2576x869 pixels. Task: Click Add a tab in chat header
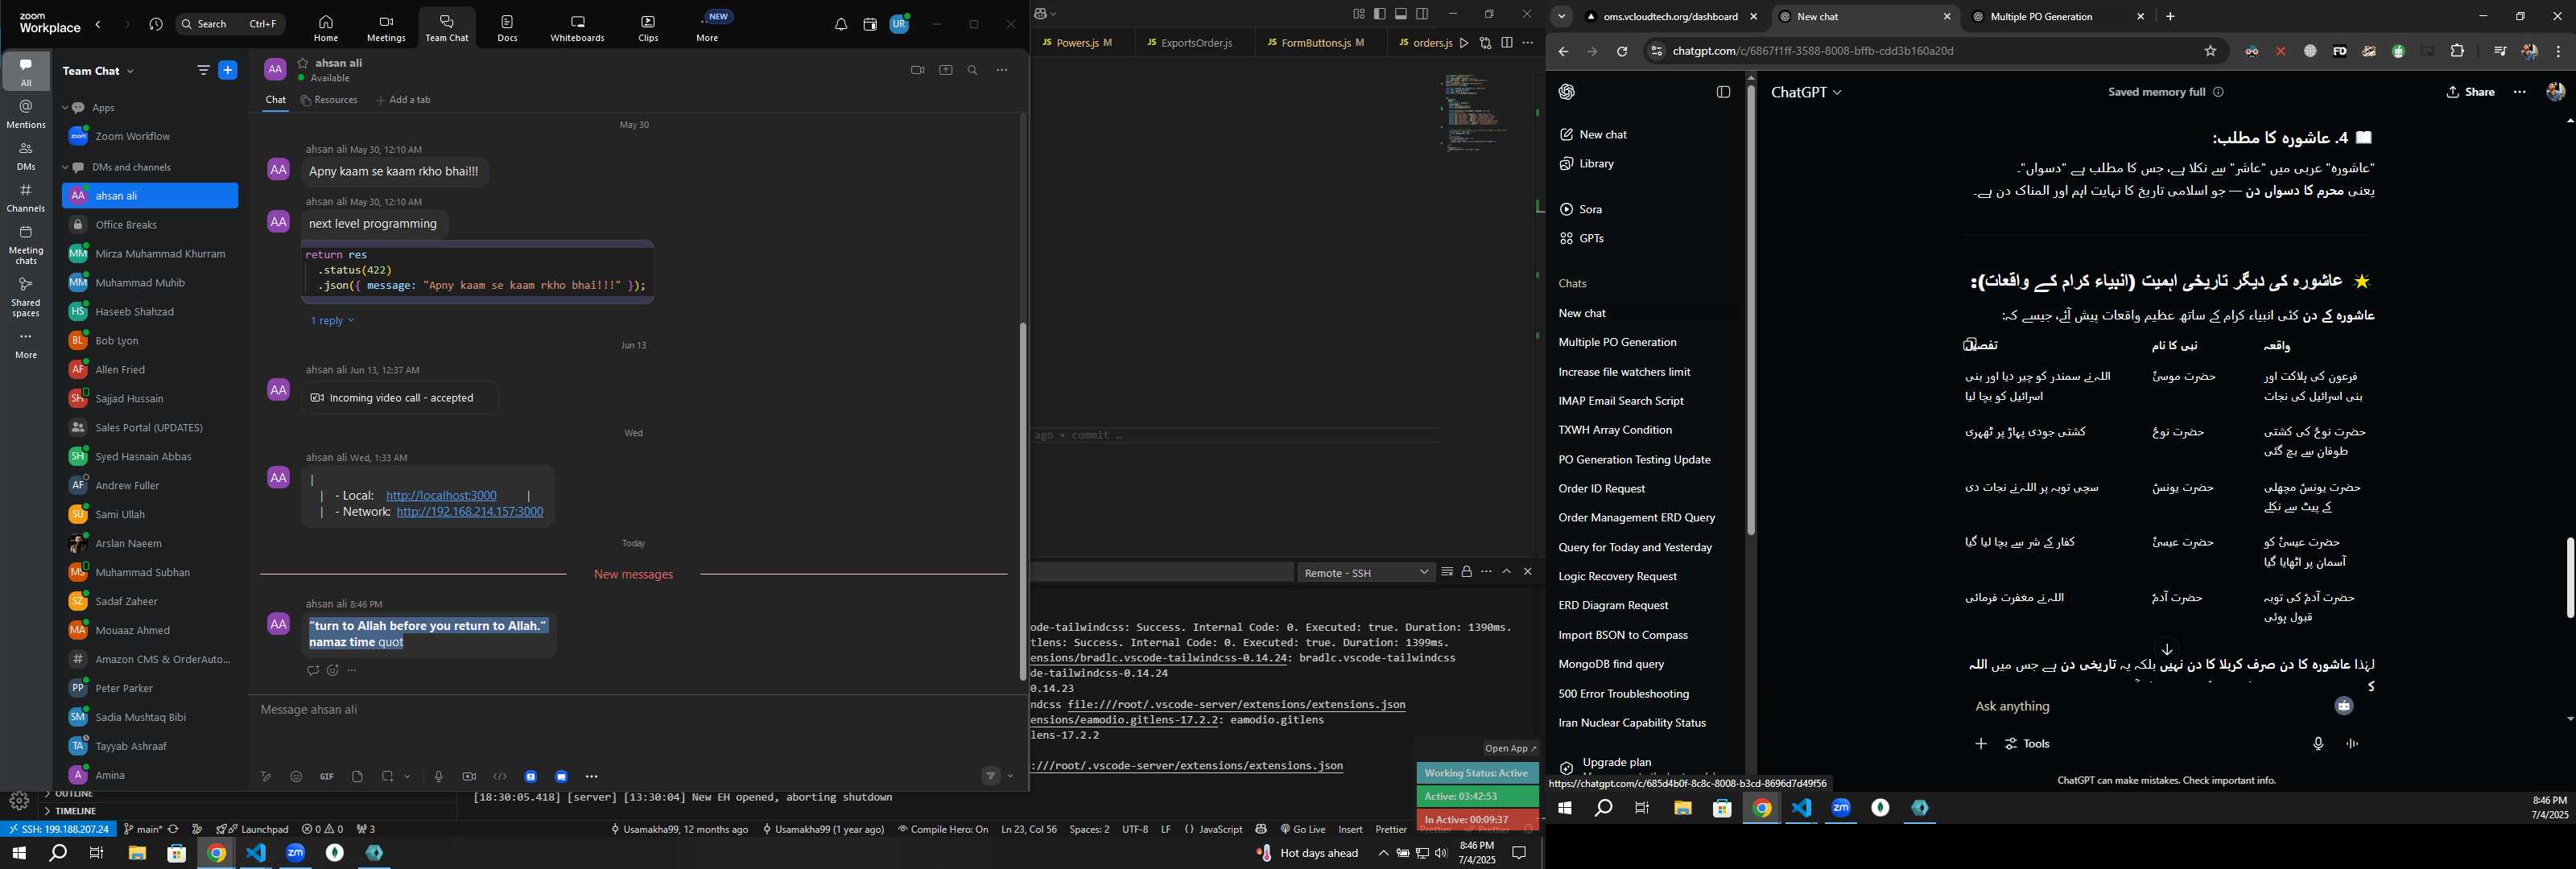click(403, 100)
